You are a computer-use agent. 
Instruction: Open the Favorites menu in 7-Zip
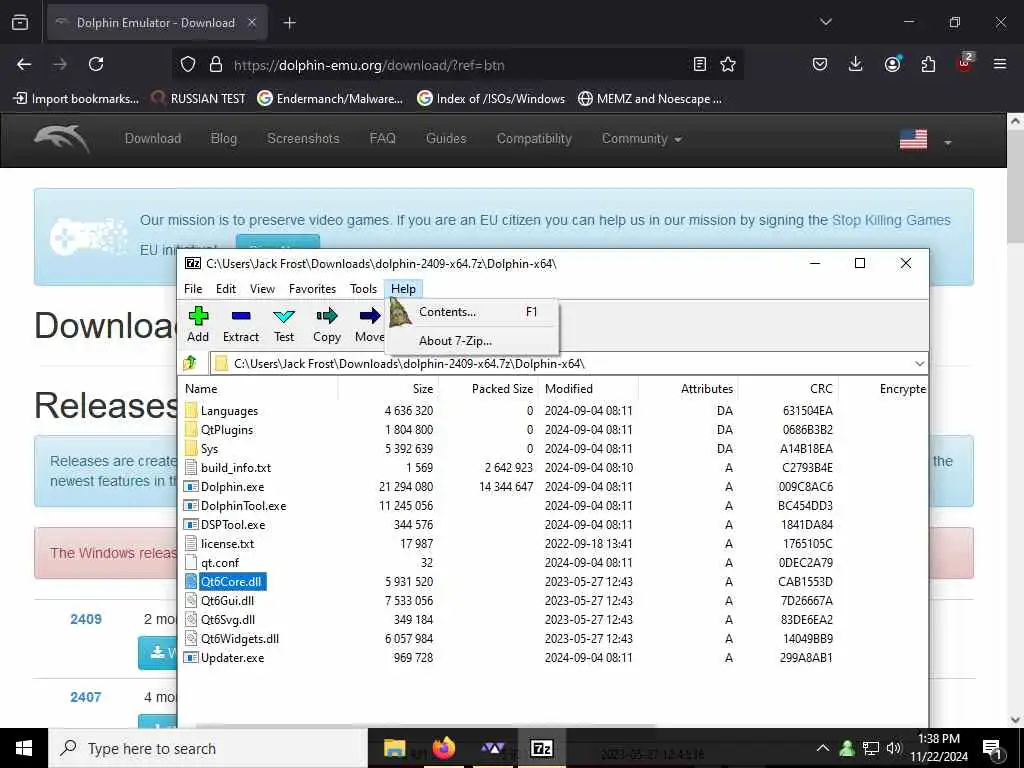[312, 289]
